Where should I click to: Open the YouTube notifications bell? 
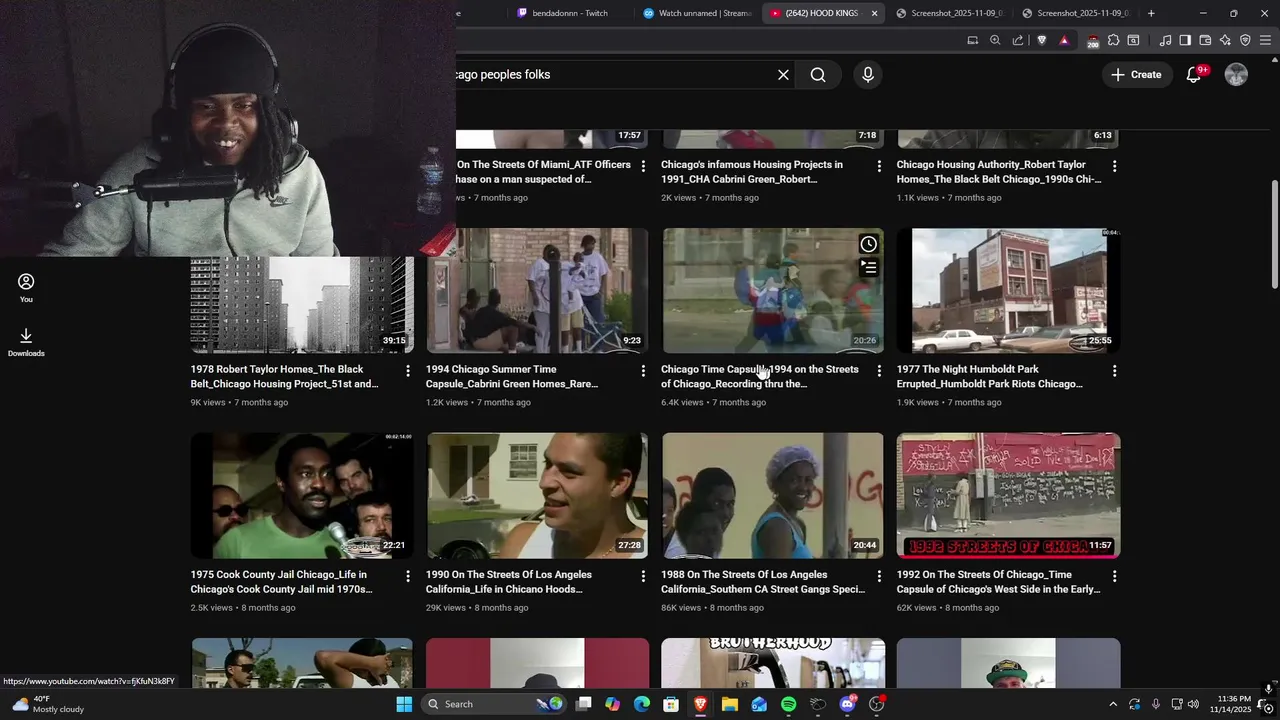[1194, 75]
